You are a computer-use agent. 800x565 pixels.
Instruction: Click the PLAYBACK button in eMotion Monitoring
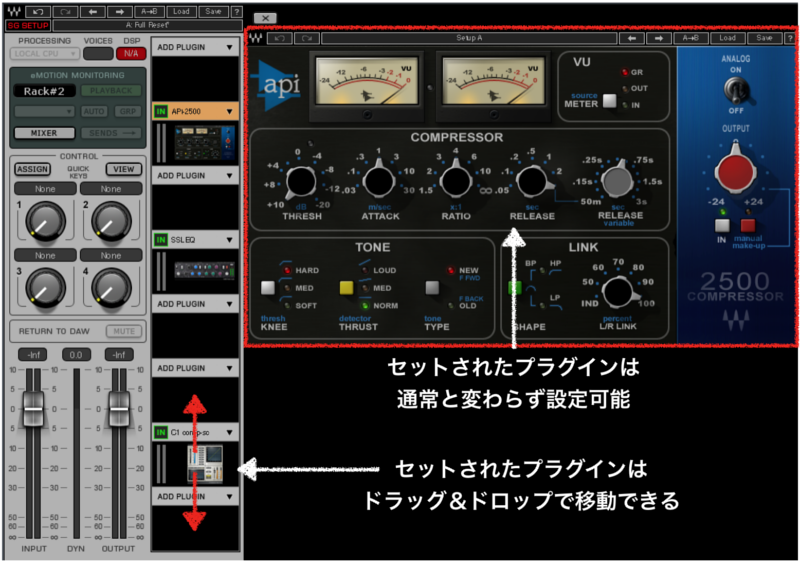[x=111, y=91]
